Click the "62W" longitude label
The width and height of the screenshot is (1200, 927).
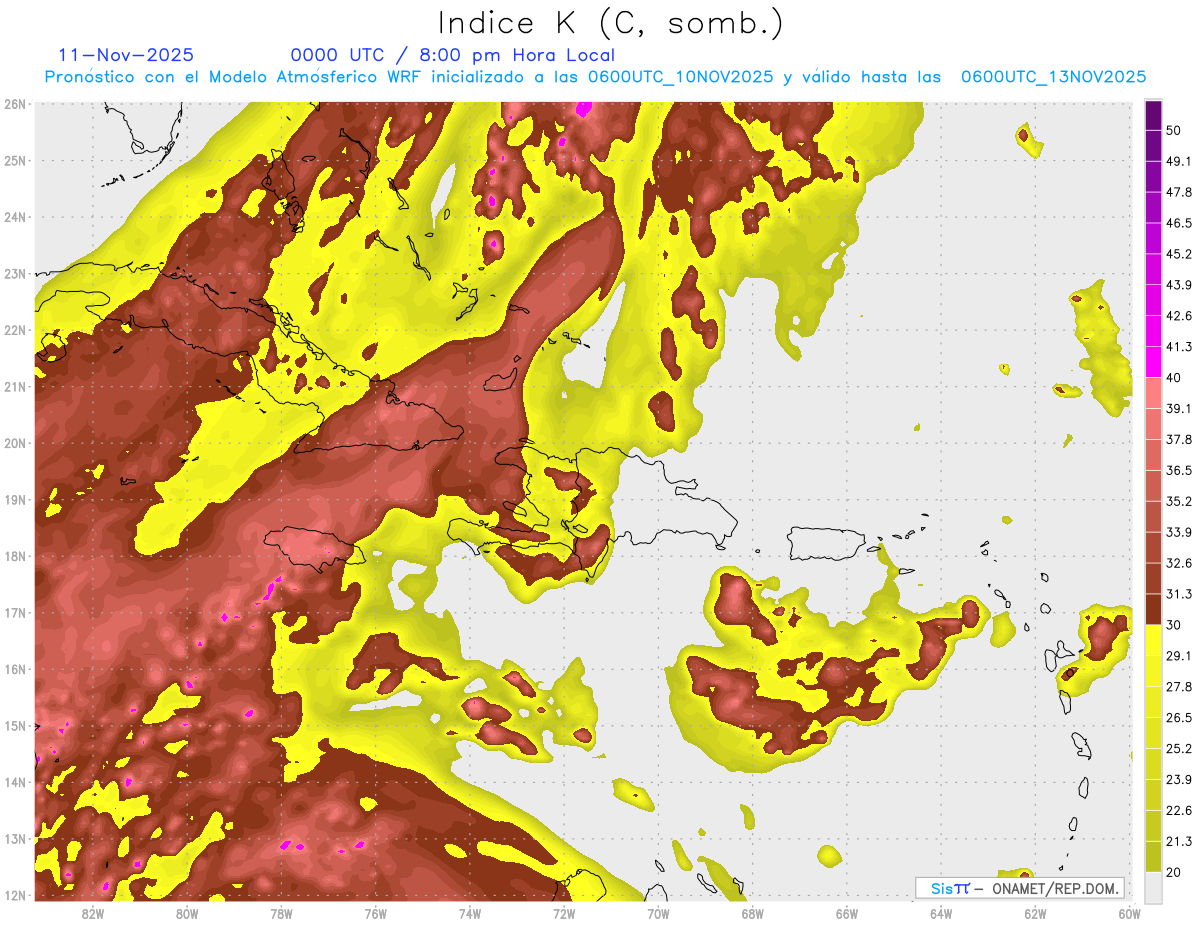[x=1035, y=914]
